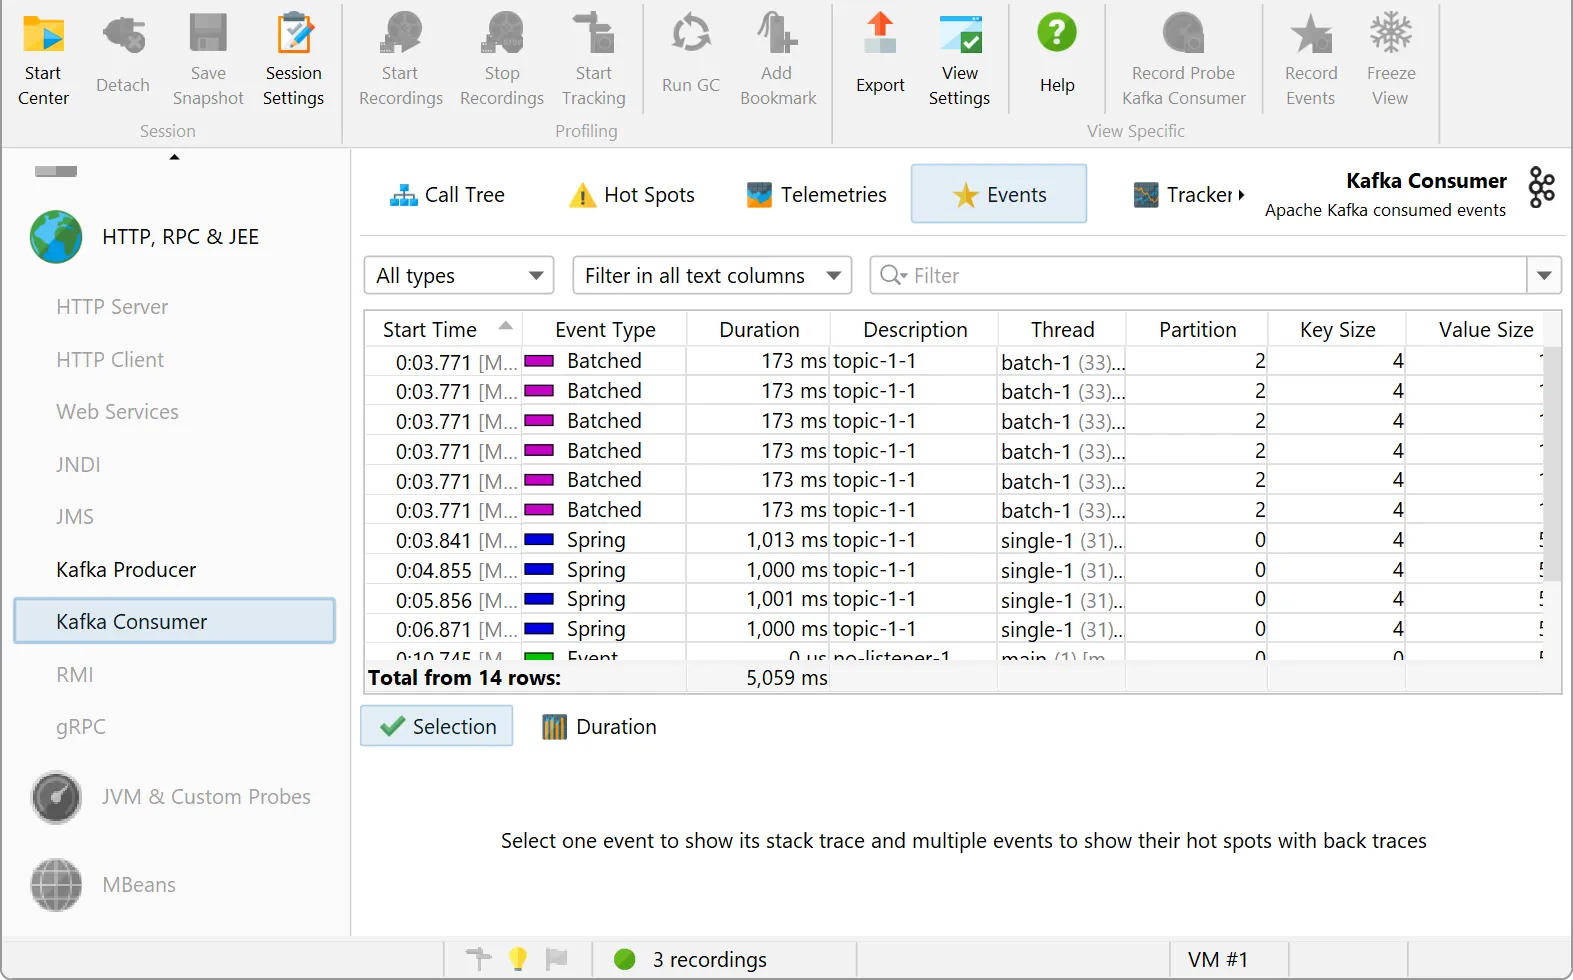Click the green Help icon
The image size is (1573, 980).
(x=1056, y=34)
